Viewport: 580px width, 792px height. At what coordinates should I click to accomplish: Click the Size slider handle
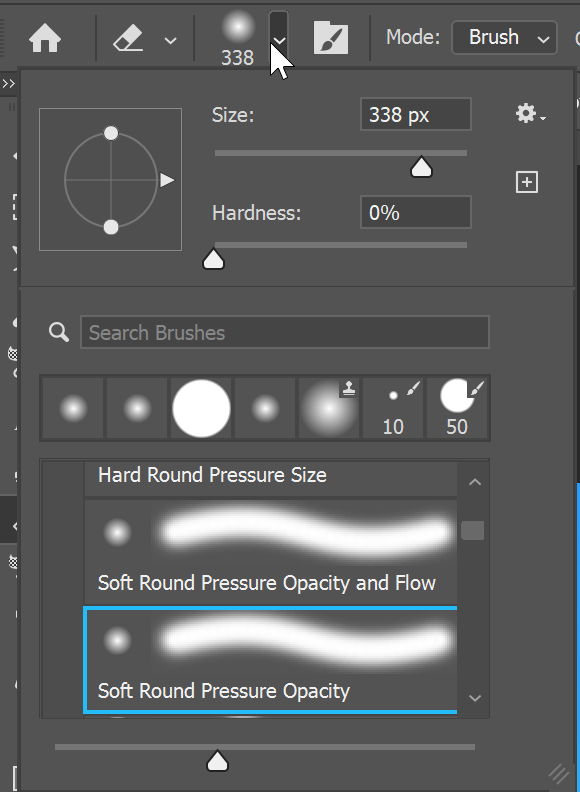pos(421,167)
